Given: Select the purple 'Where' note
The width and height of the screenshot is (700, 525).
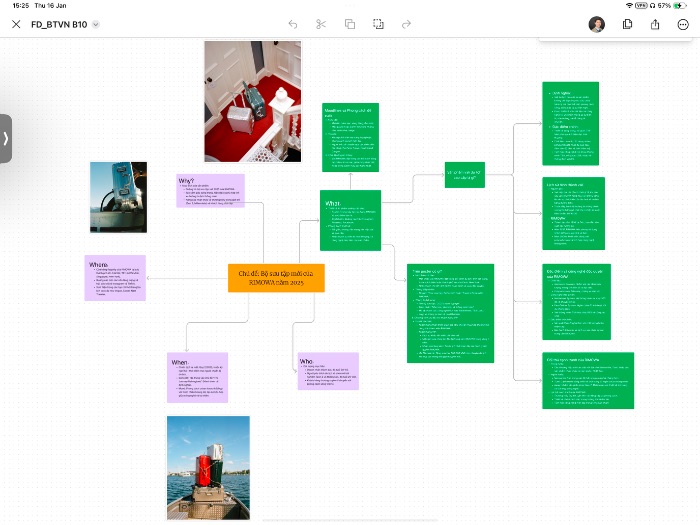Looking at the screenshot, I should [115, 278].
